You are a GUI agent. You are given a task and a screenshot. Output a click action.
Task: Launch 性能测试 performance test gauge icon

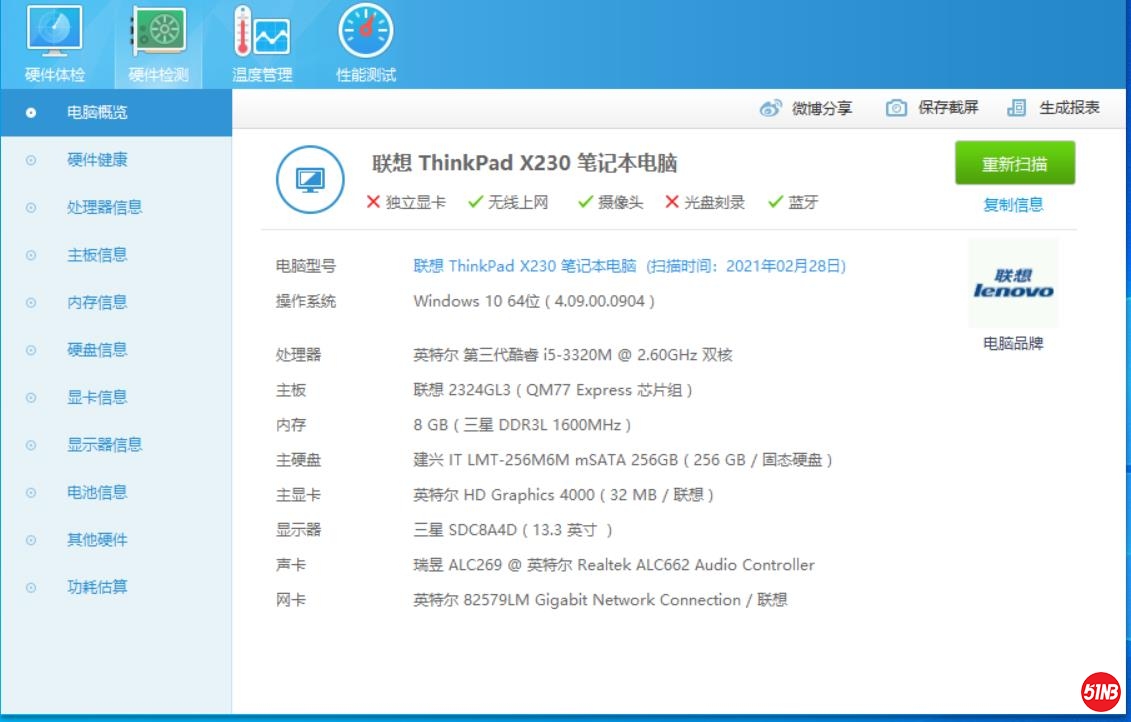point(366,32)
